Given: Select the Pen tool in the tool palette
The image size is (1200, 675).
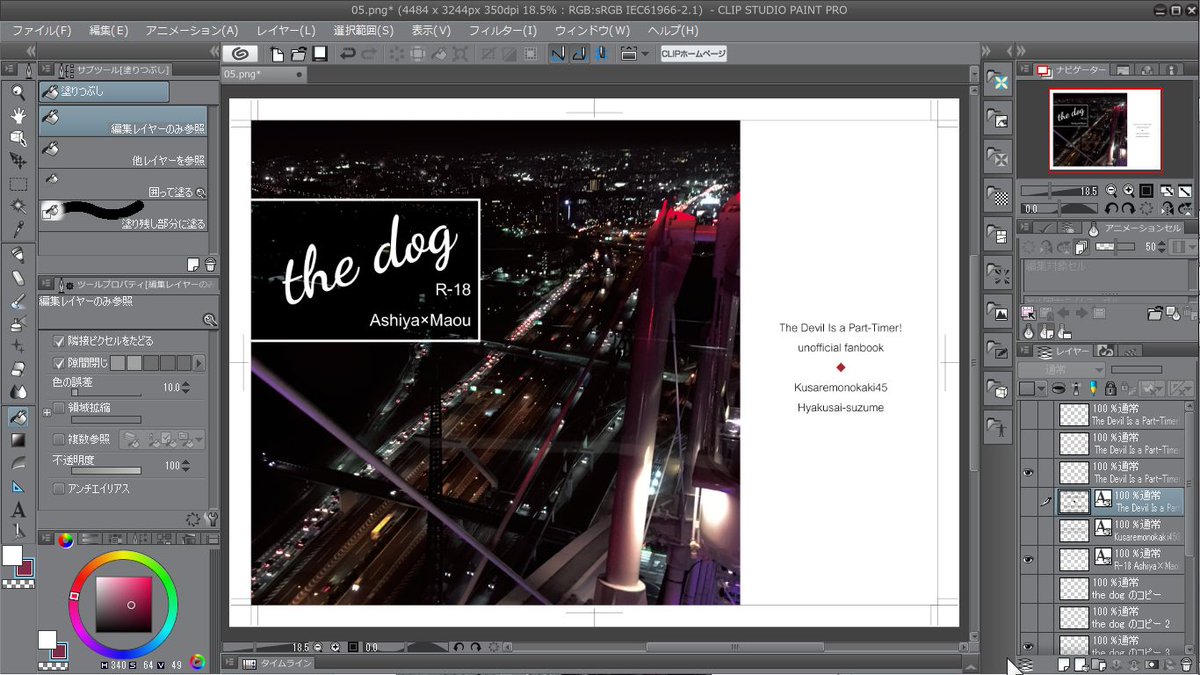Looking at the screenshot, I should [x=18, y=254].
